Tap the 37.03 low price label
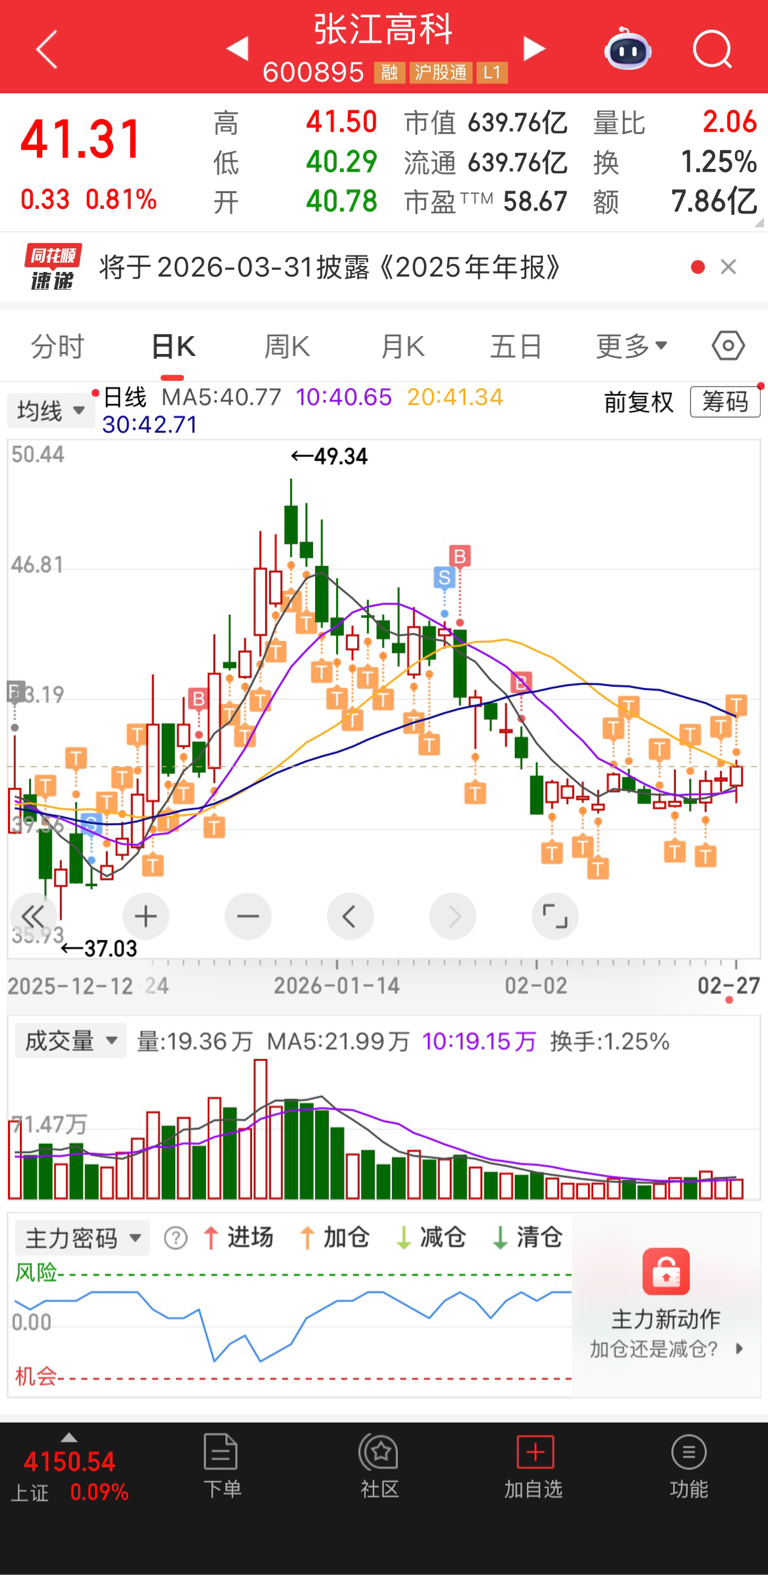Image resolution: width=768 pixels, height=1575 pixels. 98,948
